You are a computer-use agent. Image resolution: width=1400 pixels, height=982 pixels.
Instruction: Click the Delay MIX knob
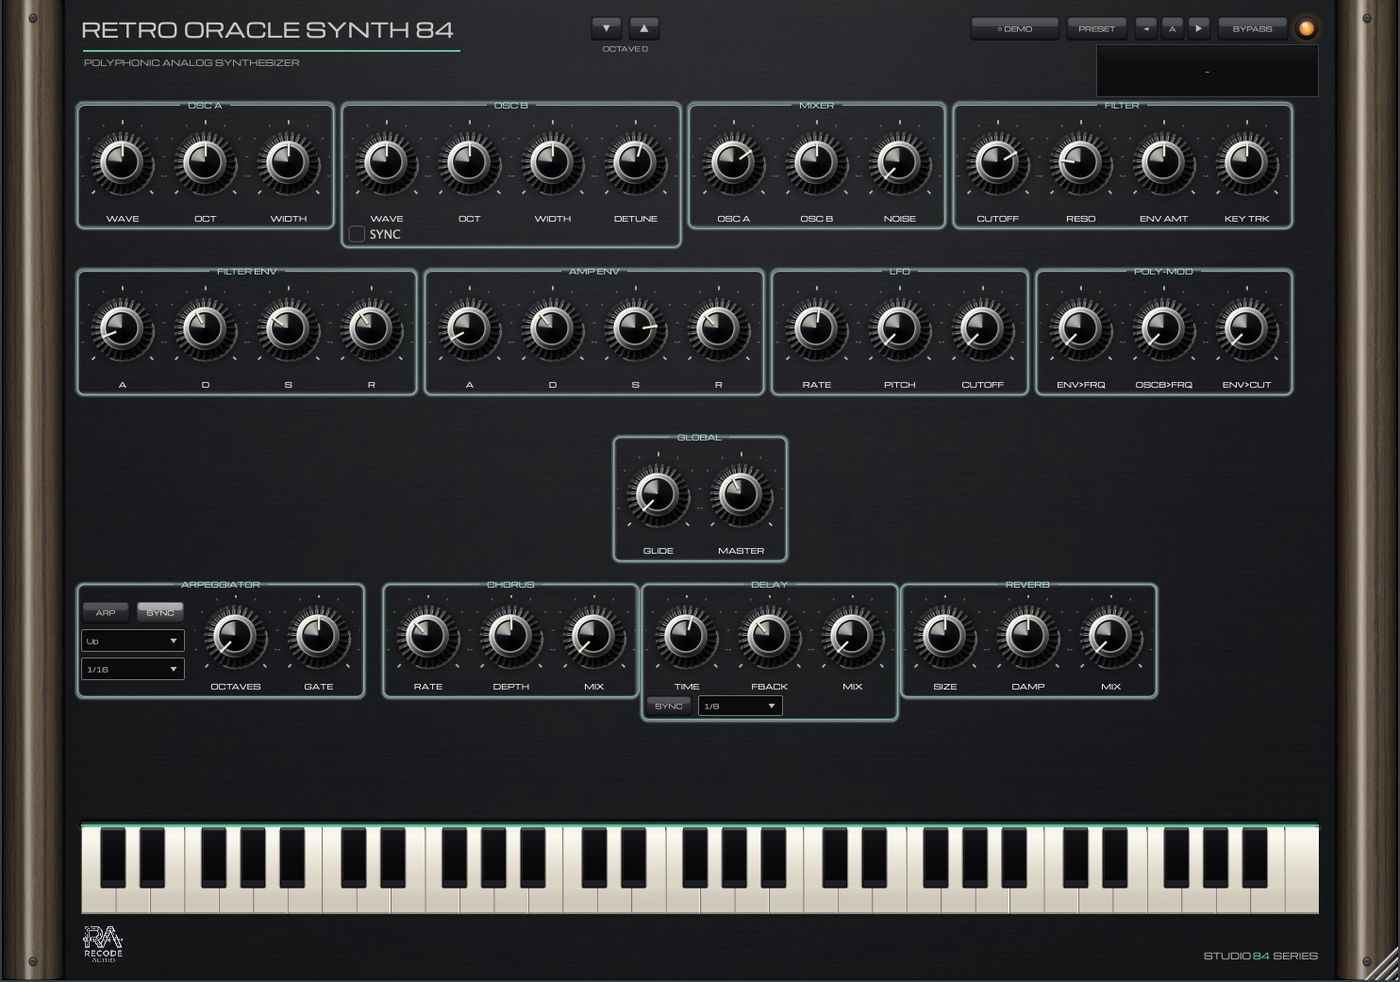point(853,636)
